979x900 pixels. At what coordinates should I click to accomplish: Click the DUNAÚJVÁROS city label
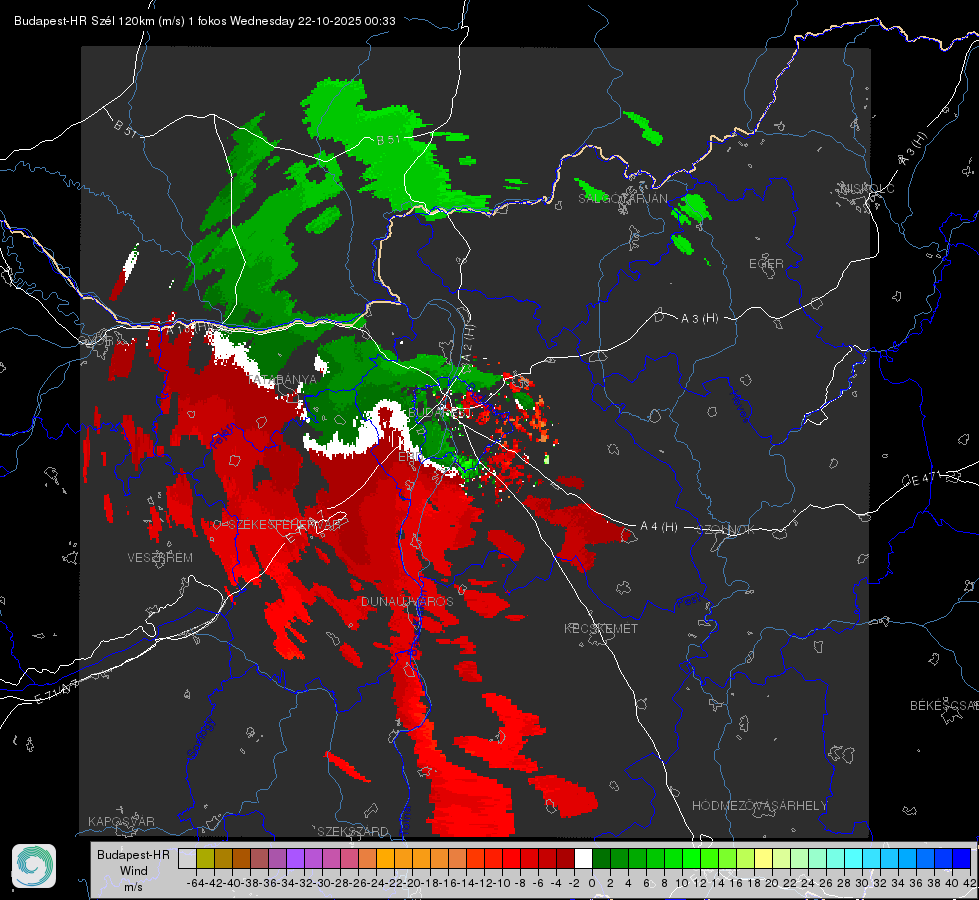click(407, 601)
